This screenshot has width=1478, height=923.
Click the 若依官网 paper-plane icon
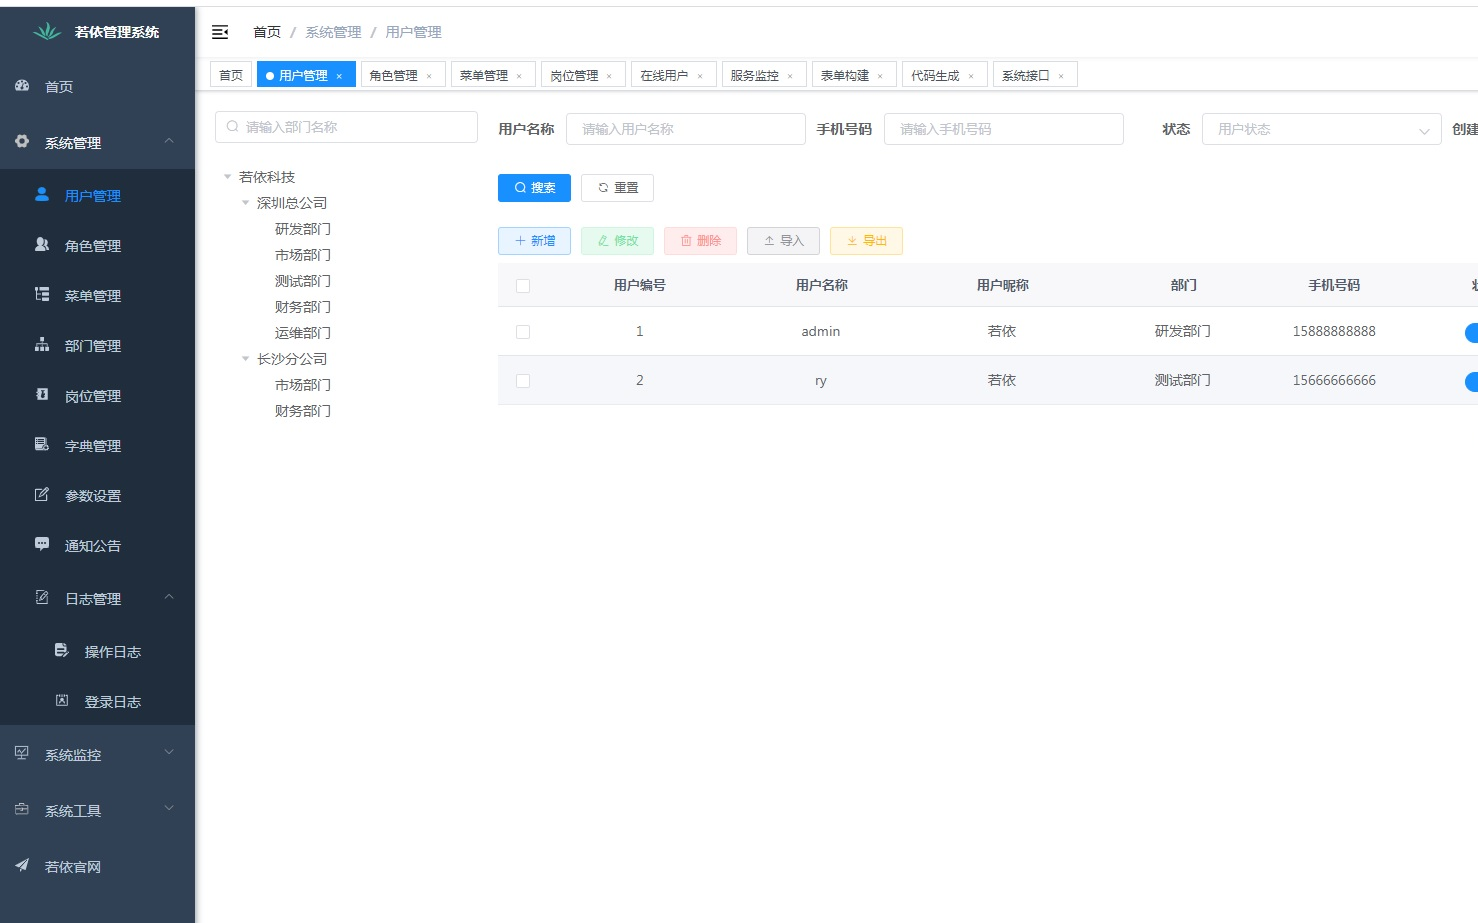click(x=22, y=866)
